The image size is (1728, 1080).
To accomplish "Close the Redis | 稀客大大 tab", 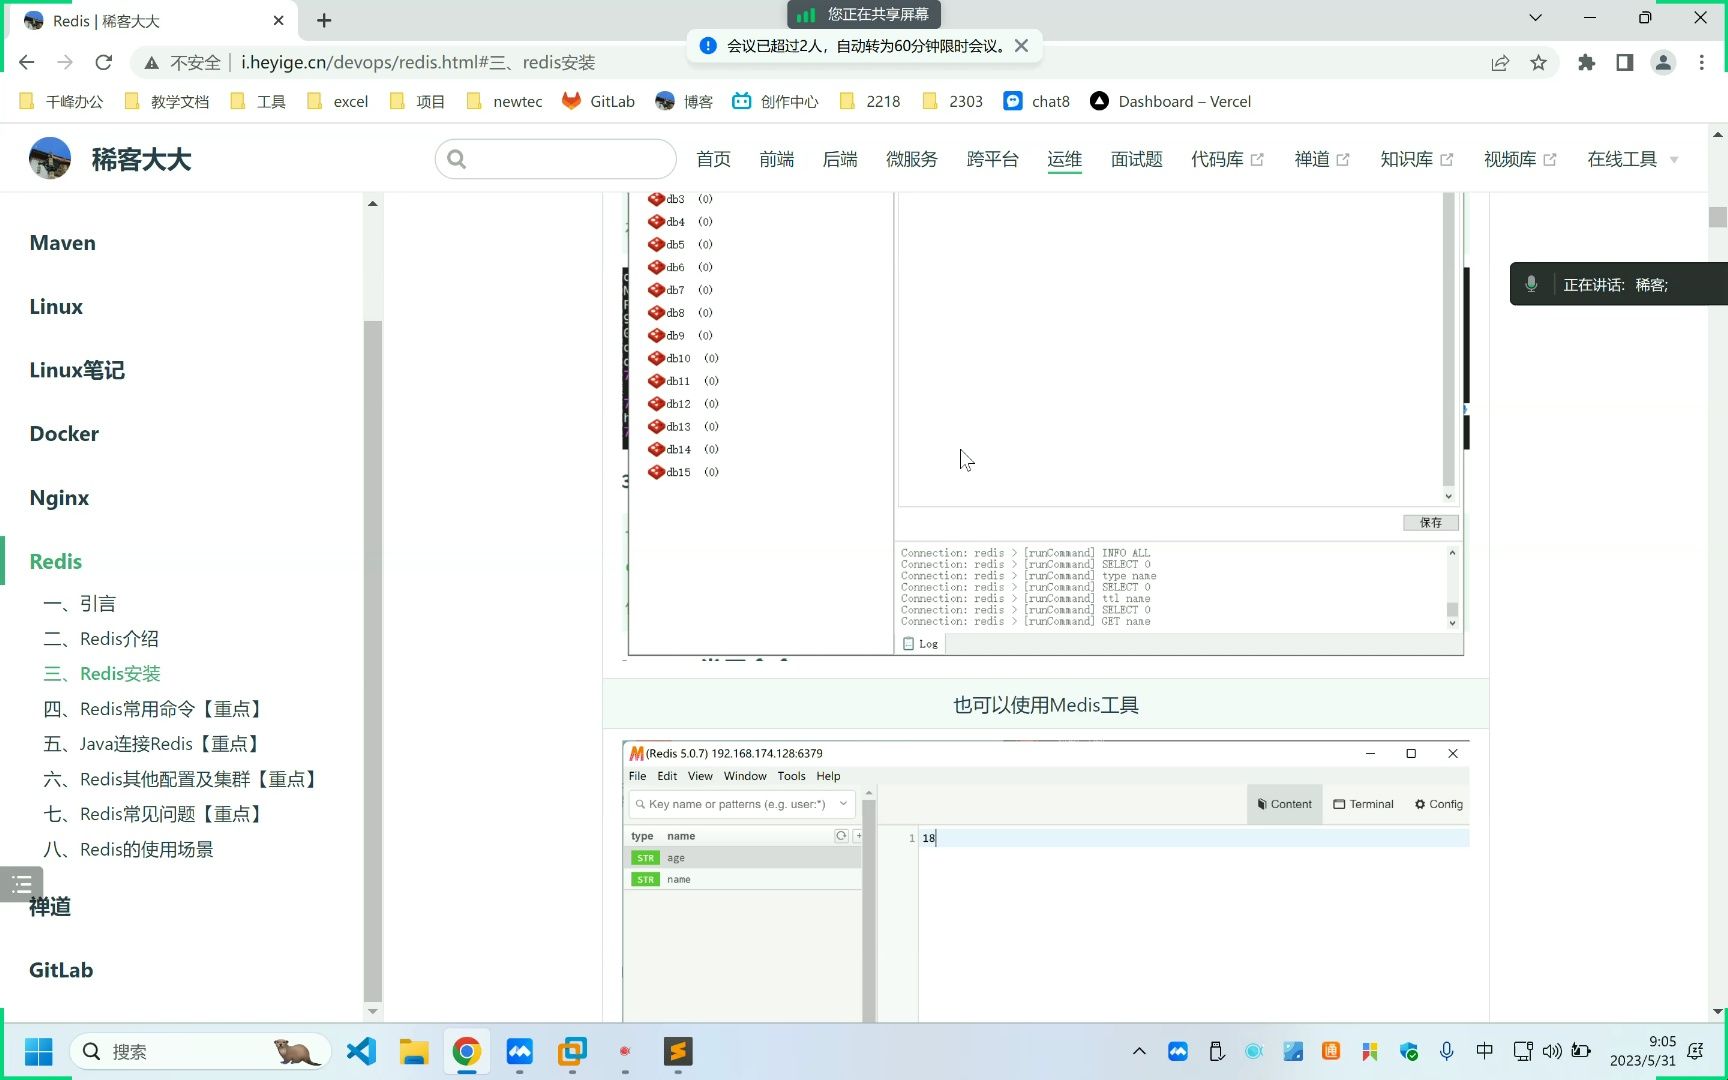I will click(x=278, y=20).
